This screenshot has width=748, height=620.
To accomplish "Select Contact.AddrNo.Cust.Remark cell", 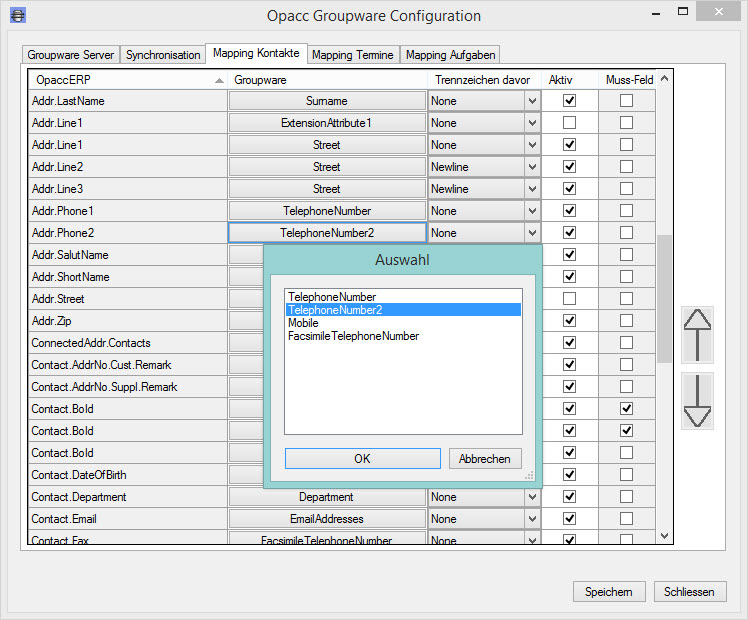I will (x=127, y=364).
